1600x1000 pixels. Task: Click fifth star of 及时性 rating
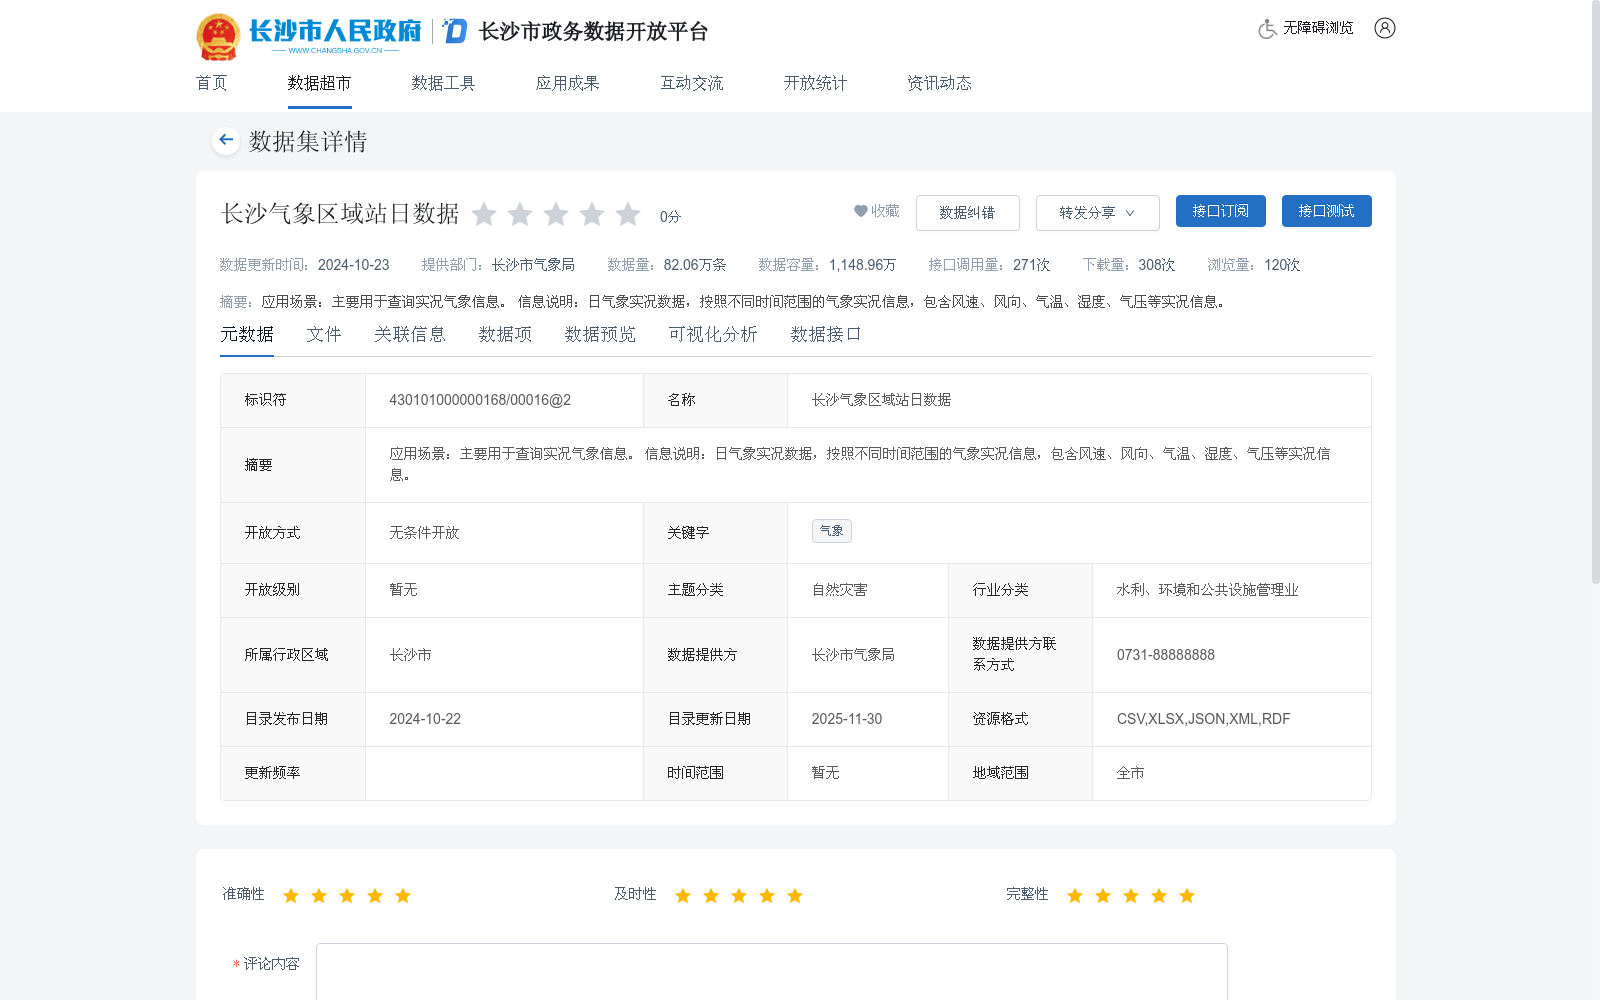(795, 895)
